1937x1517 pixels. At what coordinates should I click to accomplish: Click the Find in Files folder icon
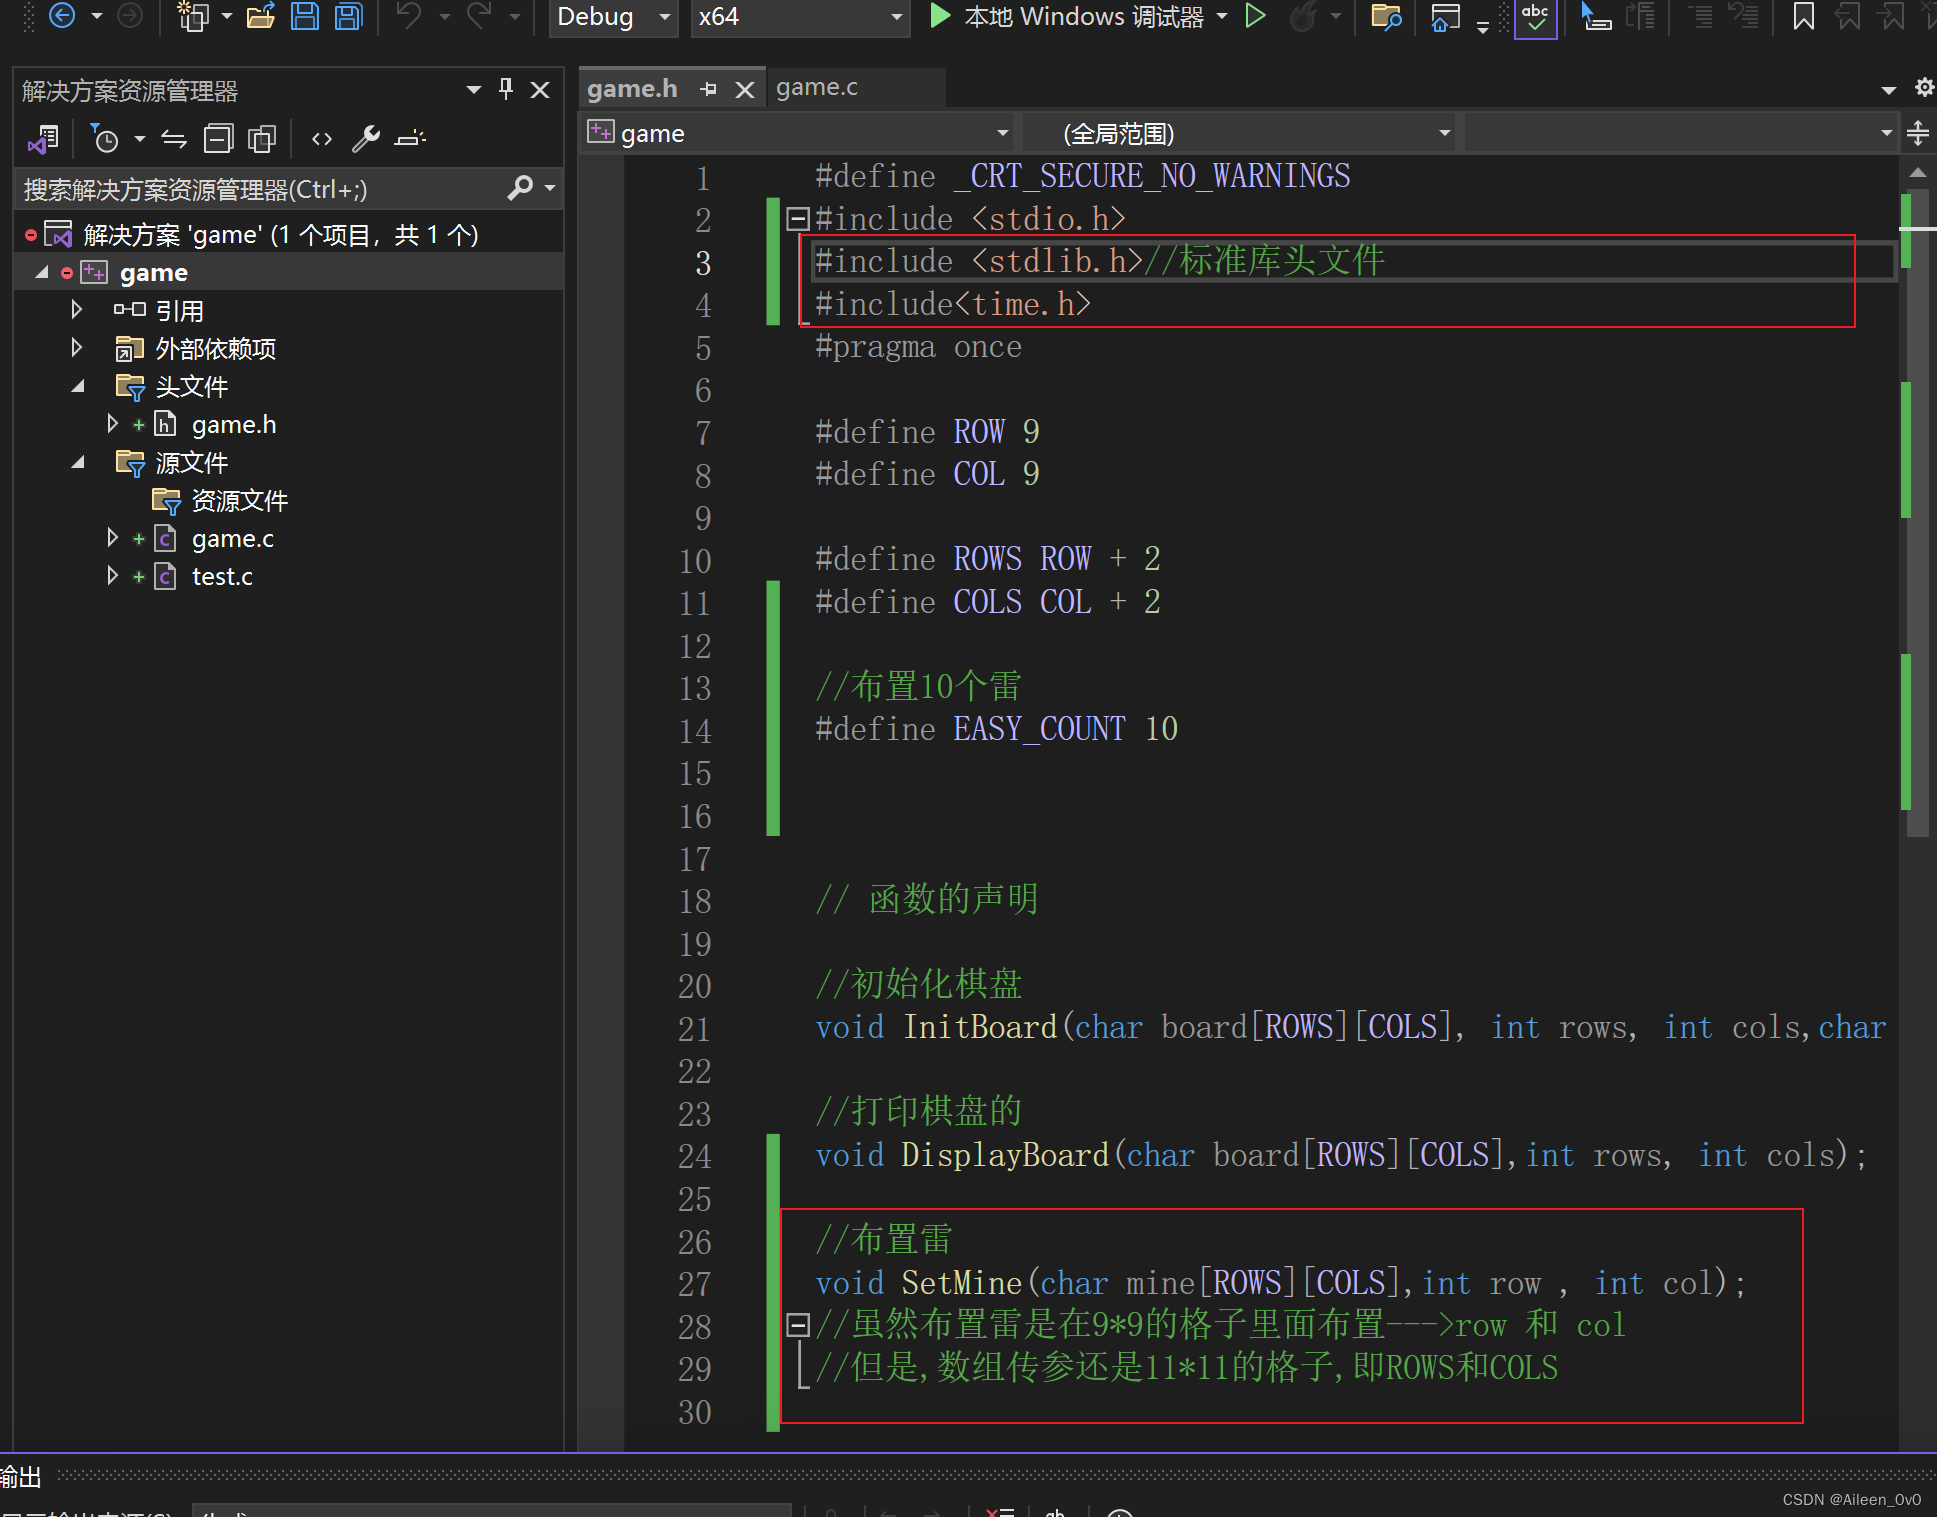1386,16
